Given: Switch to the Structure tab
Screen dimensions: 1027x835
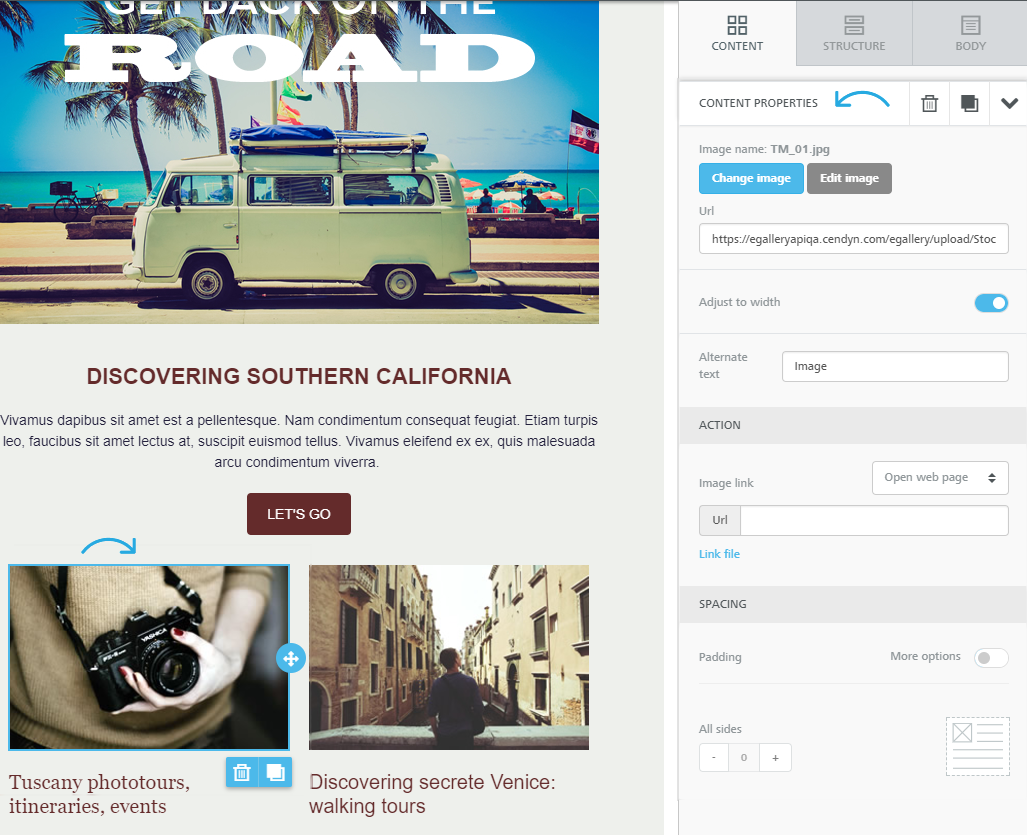Looking at the screenshot, I should [x=854, y=33].
